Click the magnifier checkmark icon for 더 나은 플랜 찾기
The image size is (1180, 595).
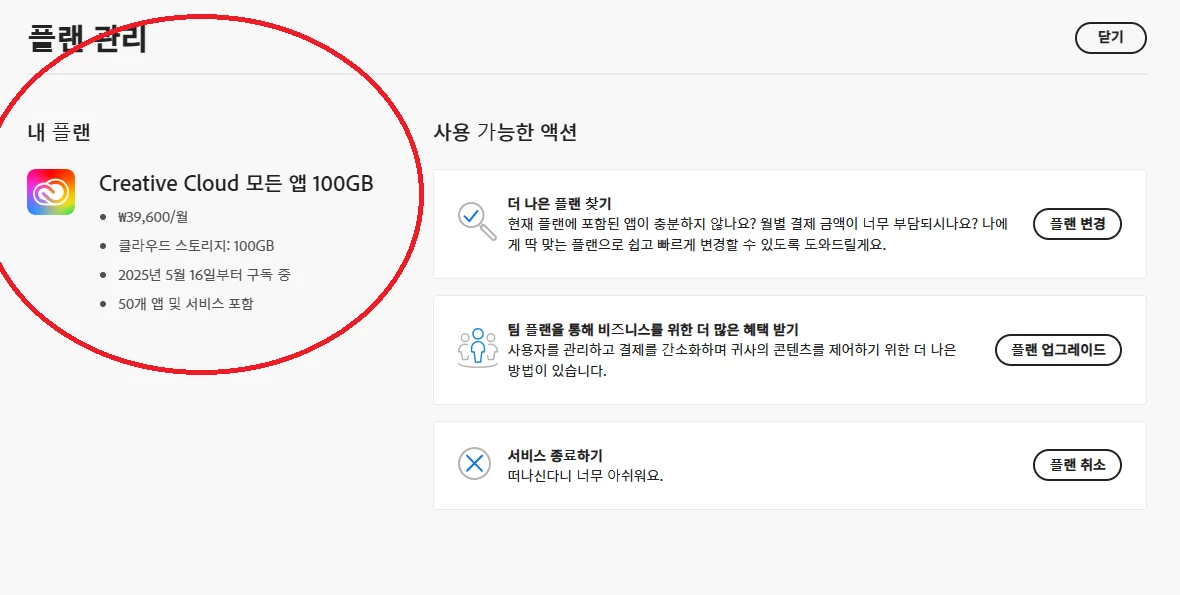click(477, 221)
